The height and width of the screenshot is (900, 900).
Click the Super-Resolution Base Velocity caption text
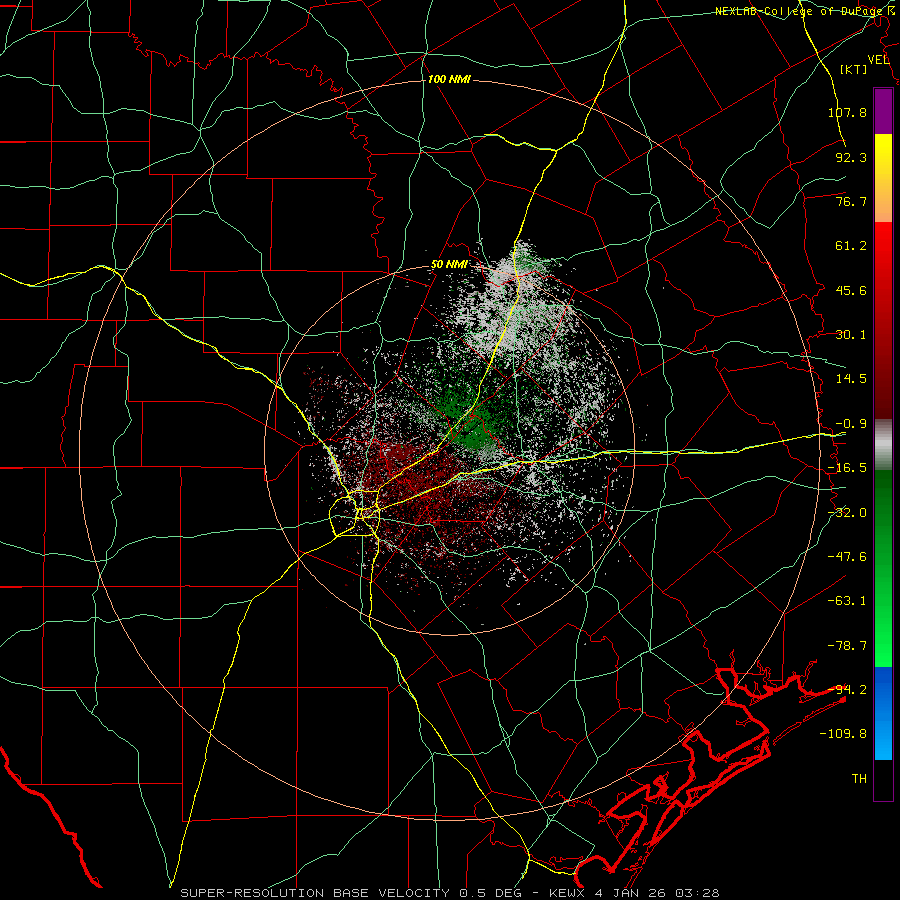coord(449,893)
